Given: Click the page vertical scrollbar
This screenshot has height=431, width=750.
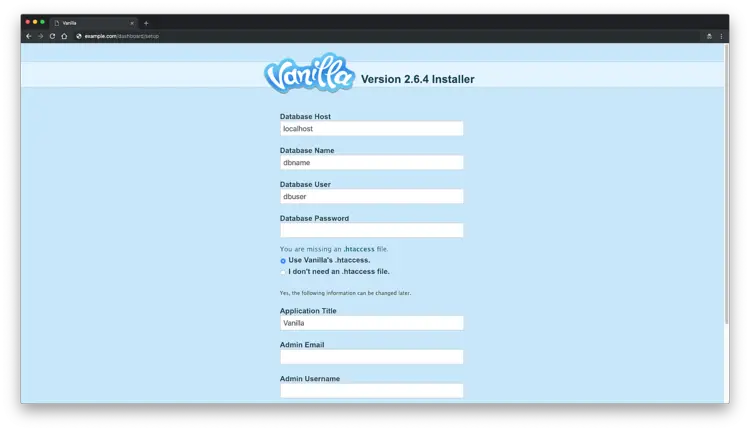Looking at the screenshot, I should point(727,184).
